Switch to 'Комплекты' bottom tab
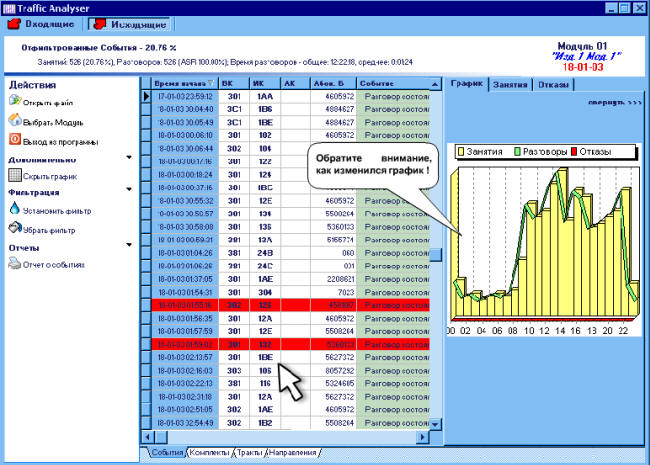 [208, 452]
